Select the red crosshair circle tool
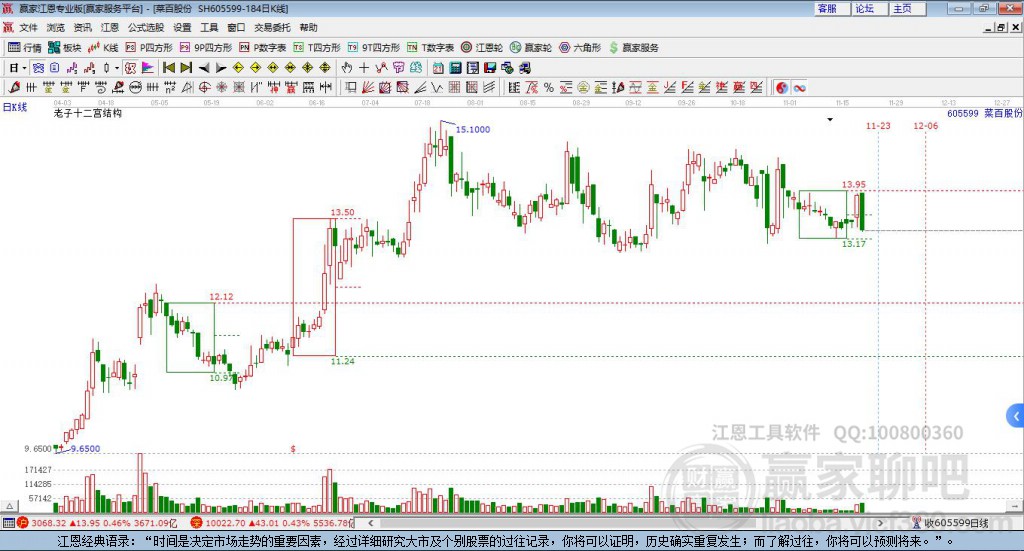 204,87
